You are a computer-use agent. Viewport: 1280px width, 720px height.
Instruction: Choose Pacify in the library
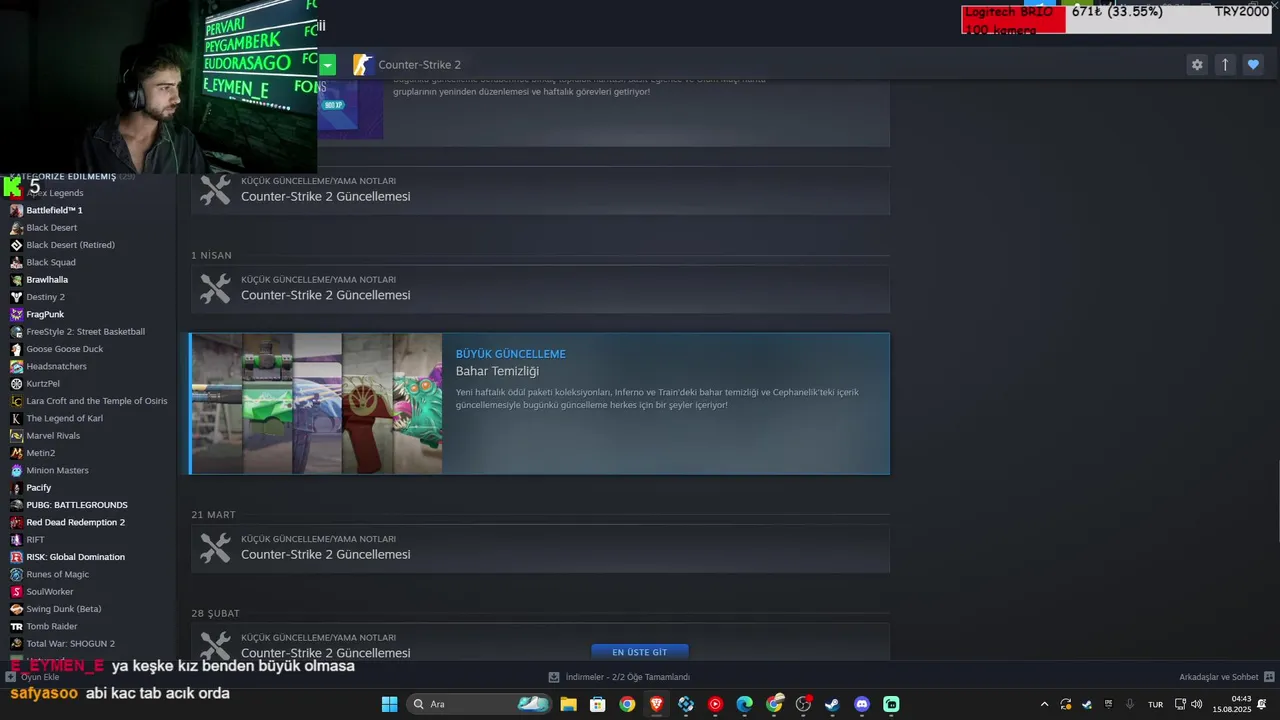[x=38, y=488]
